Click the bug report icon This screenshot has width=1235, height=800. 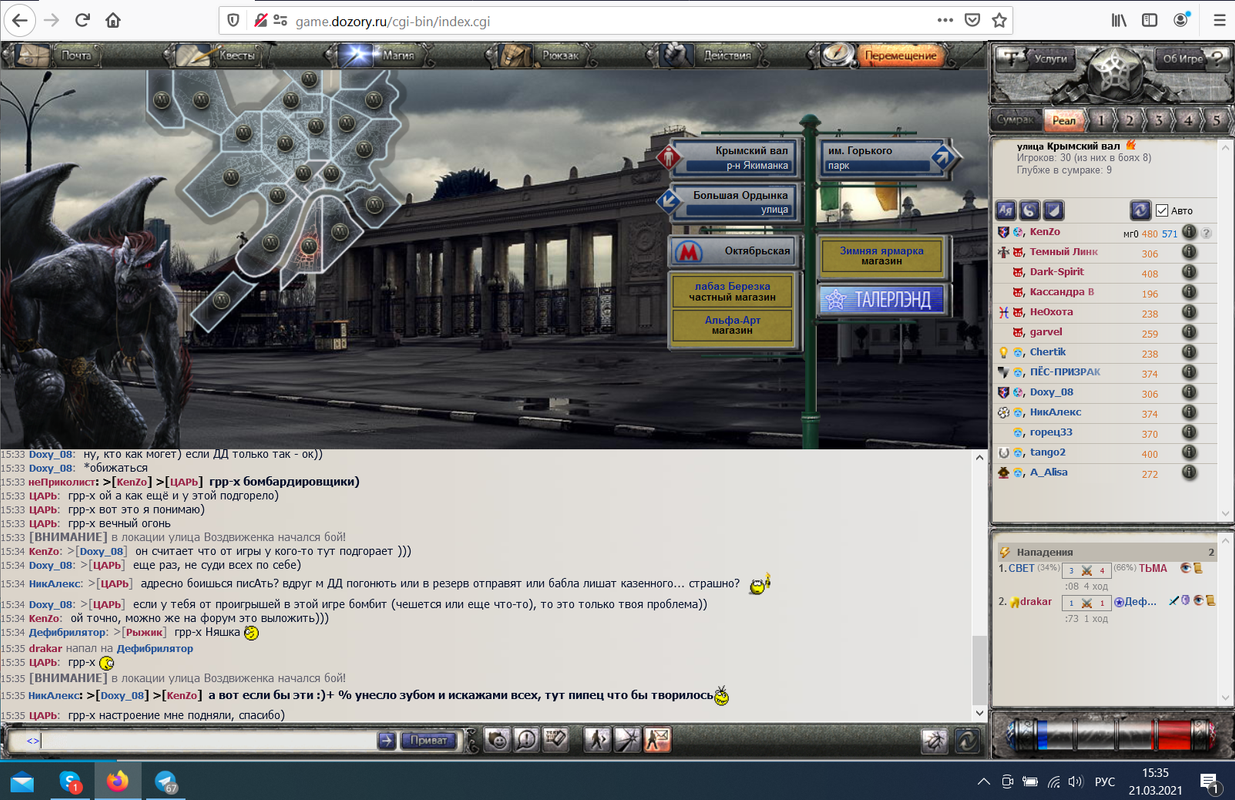934,741
